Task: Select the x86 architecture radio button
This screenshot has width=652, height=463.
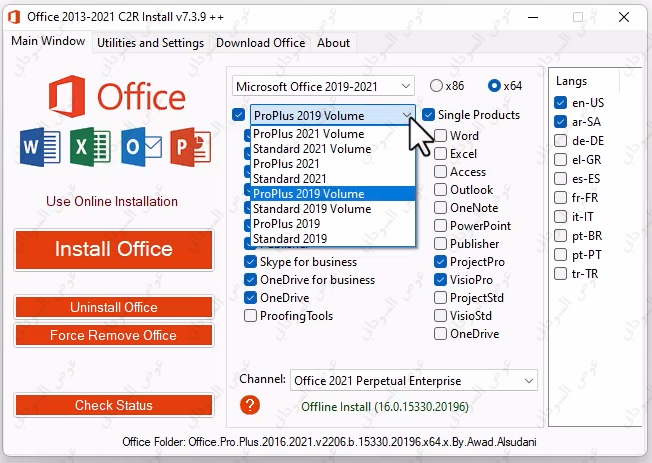Action: [x=436, y=86]
